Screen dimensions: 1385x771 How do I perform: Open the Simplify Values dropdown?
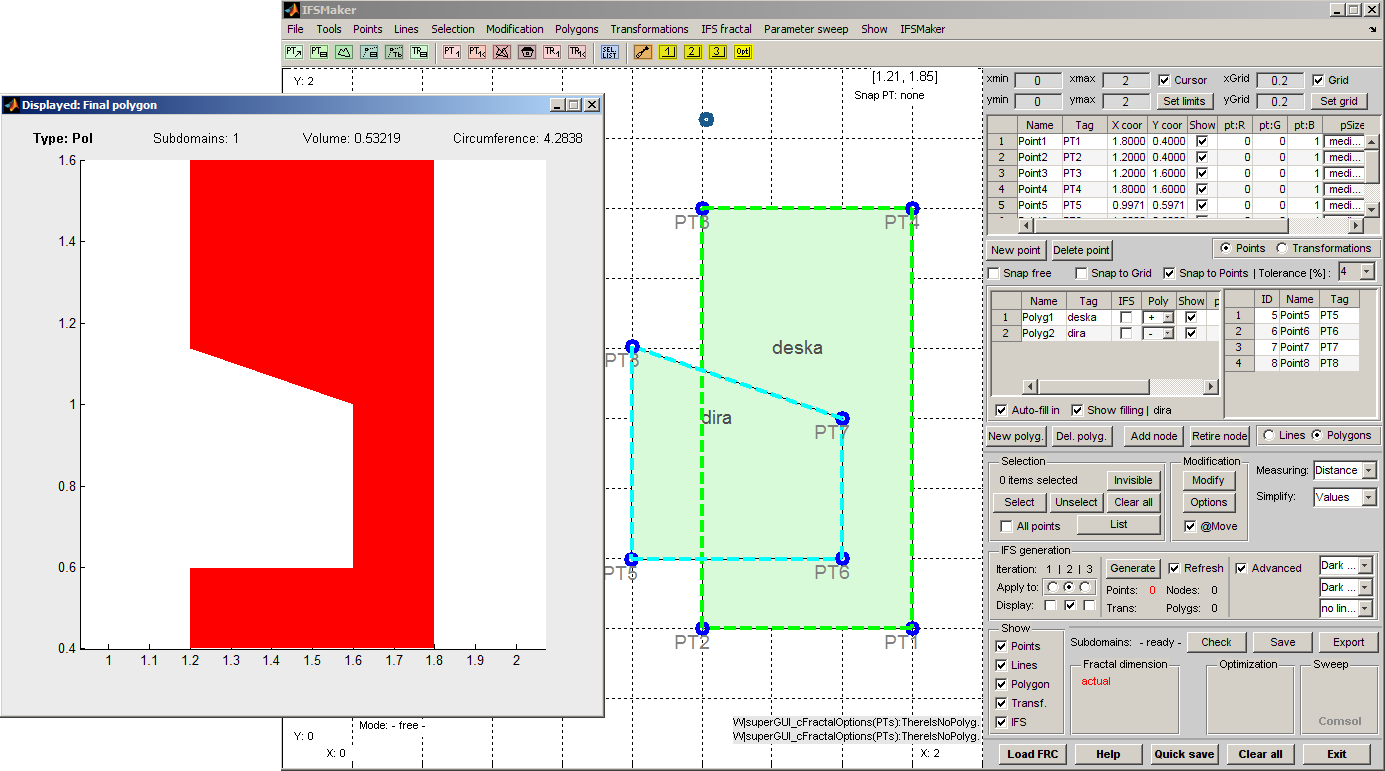(x=1345, y=497)
